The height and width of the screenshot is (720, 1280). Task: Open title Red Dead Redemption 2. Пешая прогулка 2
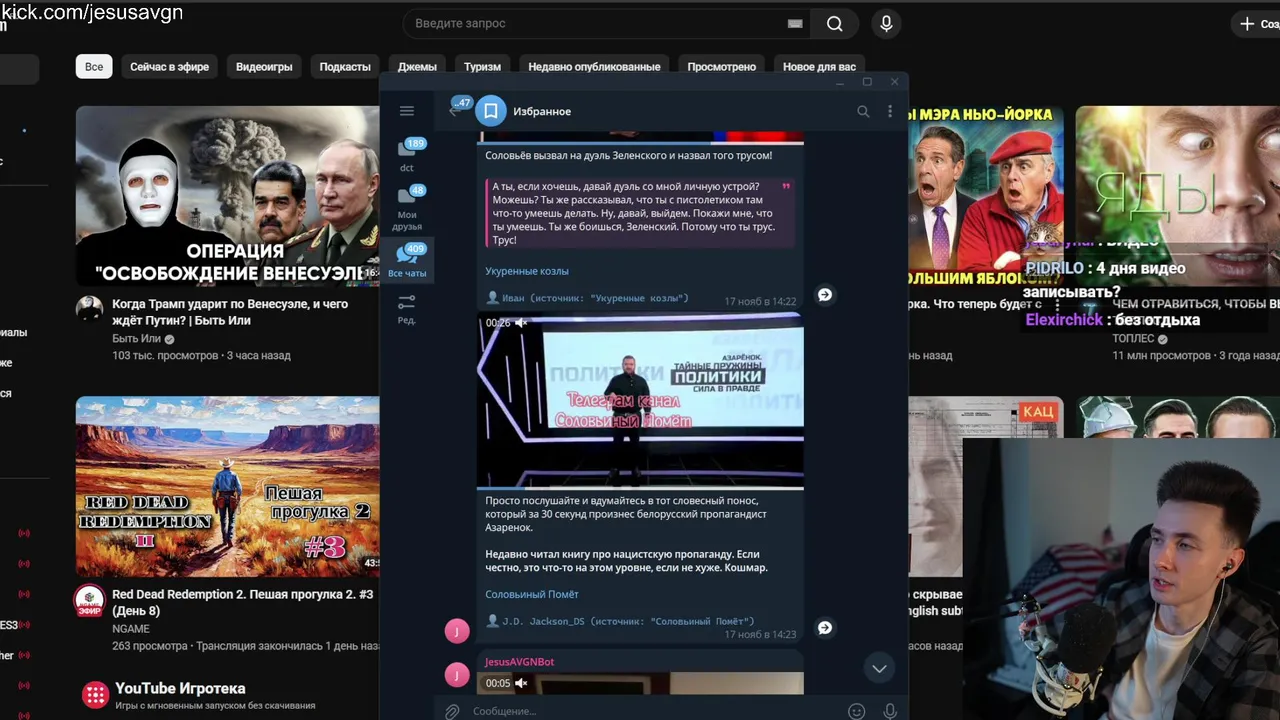coord(242,602)
